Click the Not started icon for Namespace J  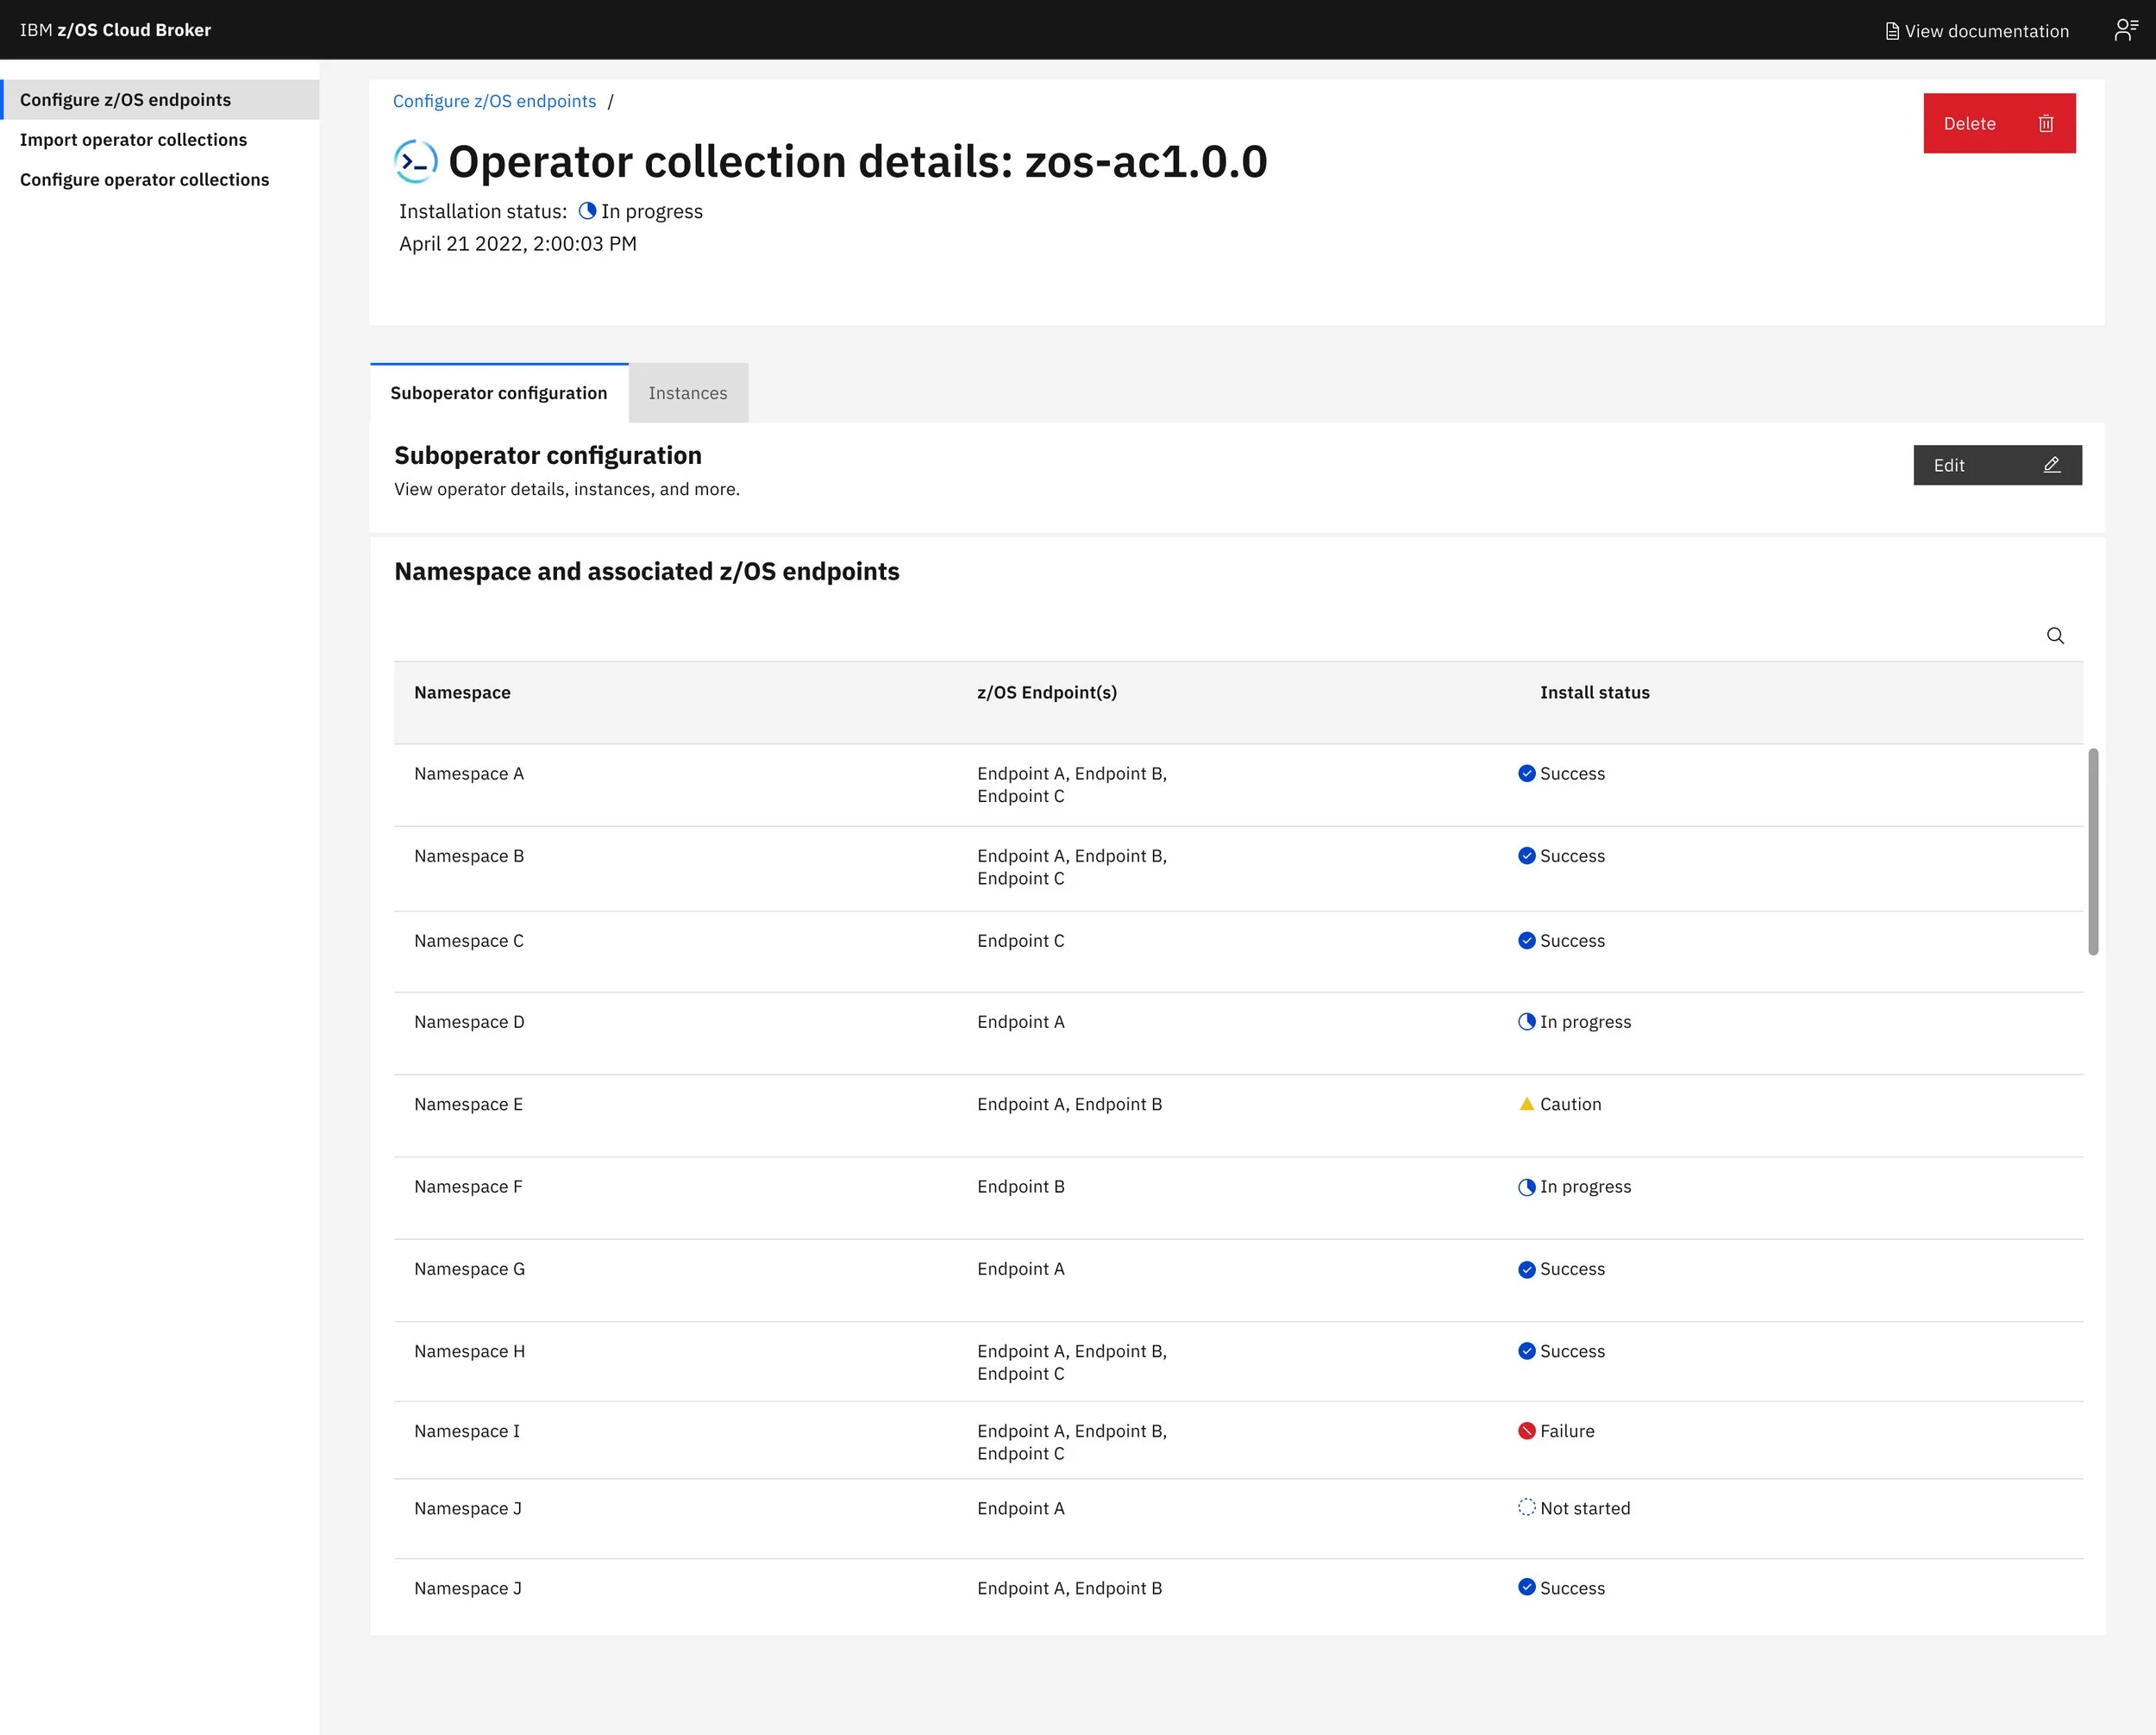tap(1526, 1508)
